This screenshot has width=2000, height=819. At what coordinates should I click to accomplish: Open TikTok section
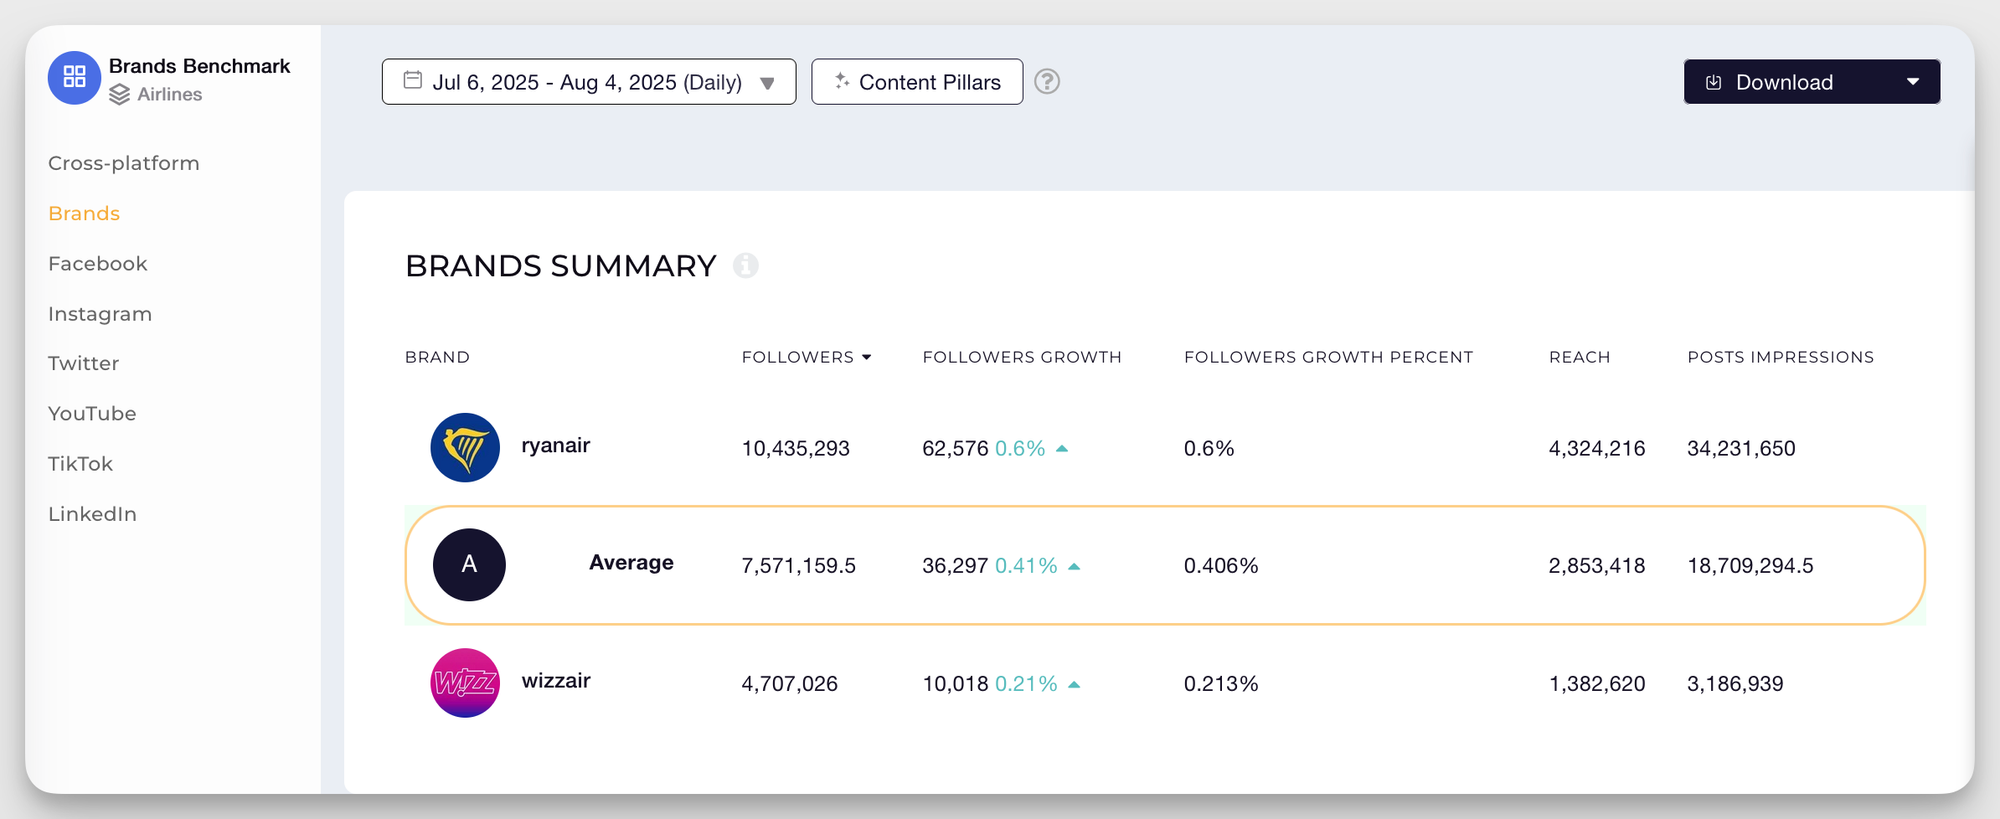pyautogui.click(x=81, y=464)
